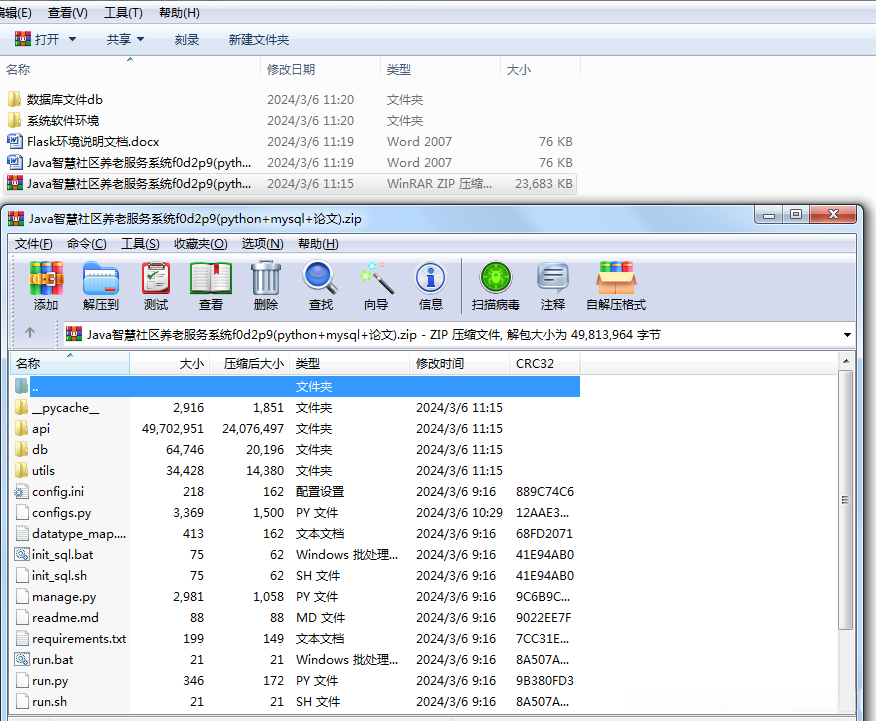Click the 大小 column header in Explorer

(x=540, y=69)
